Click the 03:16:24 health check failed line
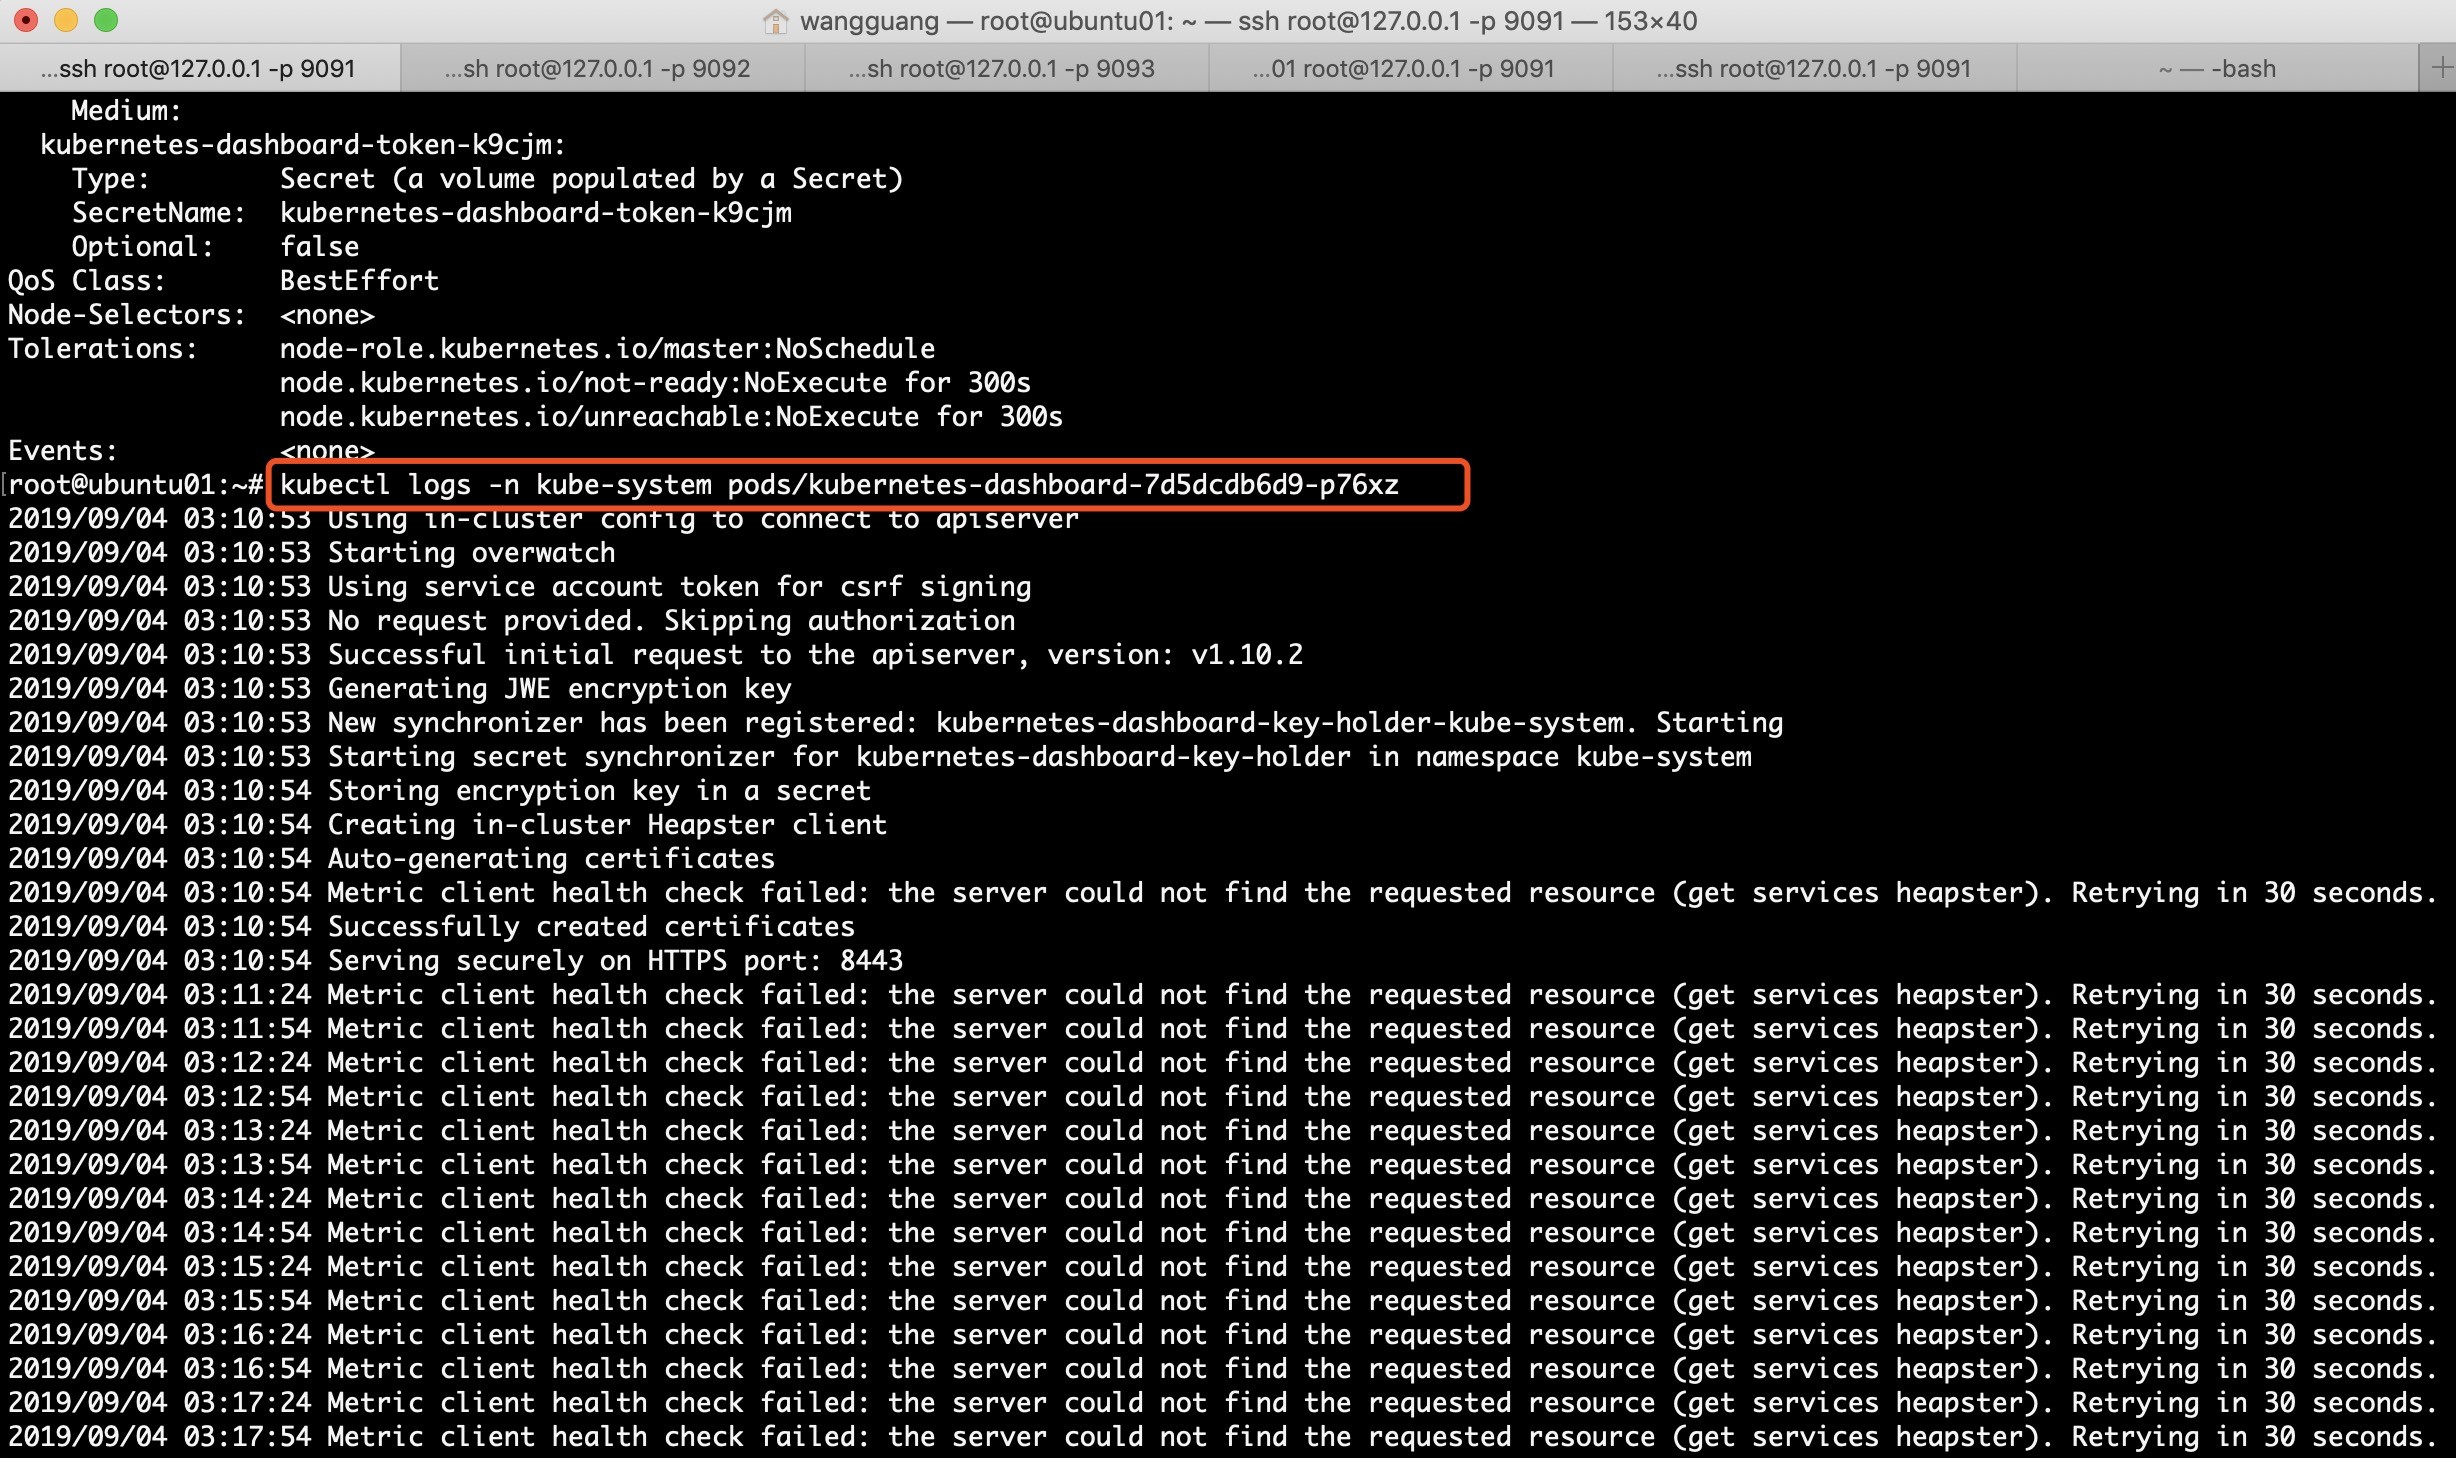The height and width of the screenshot is (1458, 2456). (x=1224, y=1335)
